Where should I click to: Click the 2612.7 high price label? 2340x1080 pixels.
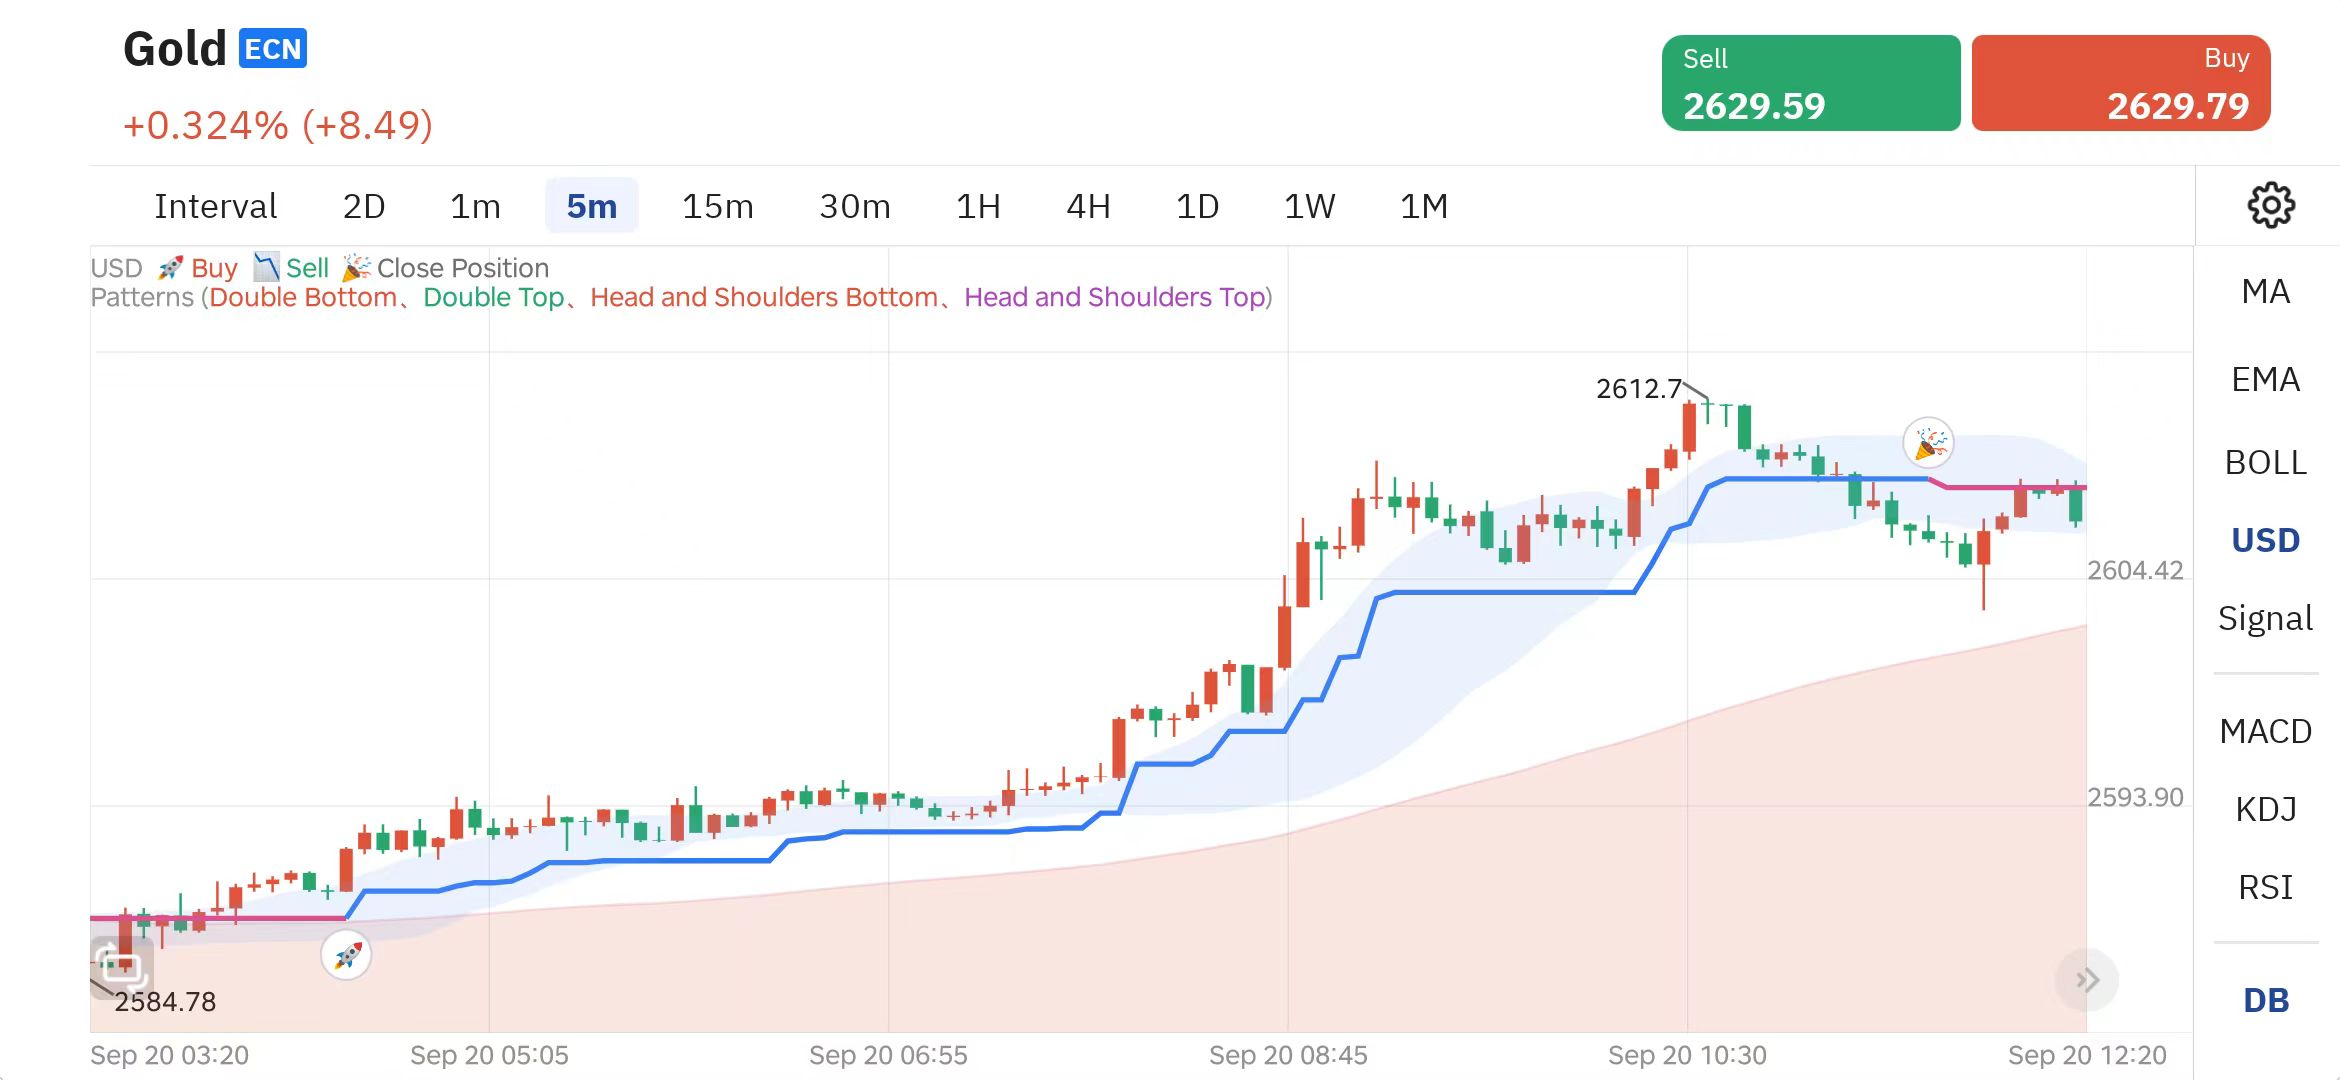click(x=1638, y=388)
